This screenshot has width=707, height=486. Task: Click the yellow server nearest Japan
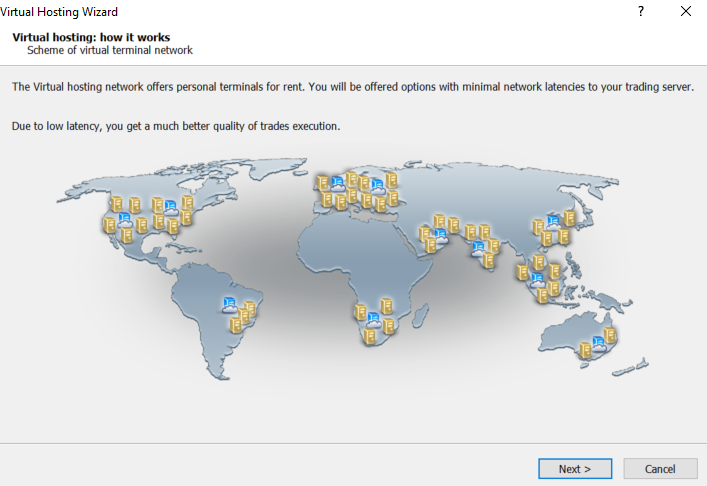569,218
